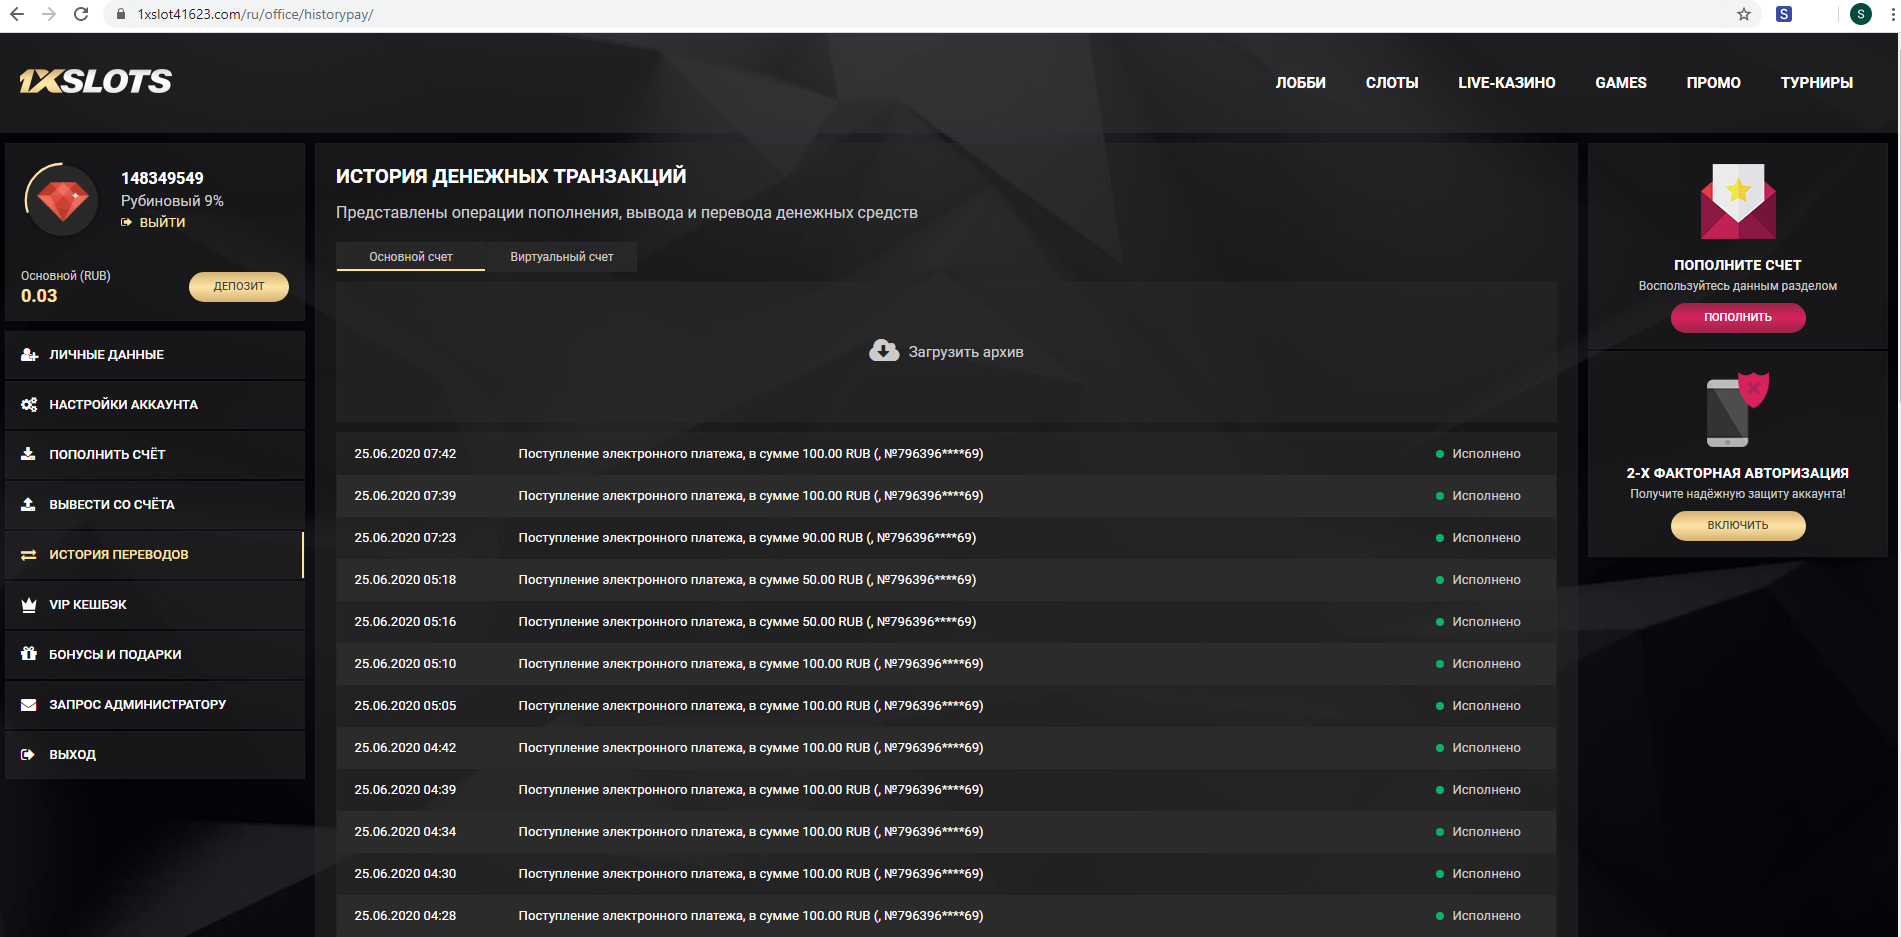Screen dimensions: 1901x937
Task: Click ВЫЙТИ to log out of profile
Action: [x=163, y=222]
